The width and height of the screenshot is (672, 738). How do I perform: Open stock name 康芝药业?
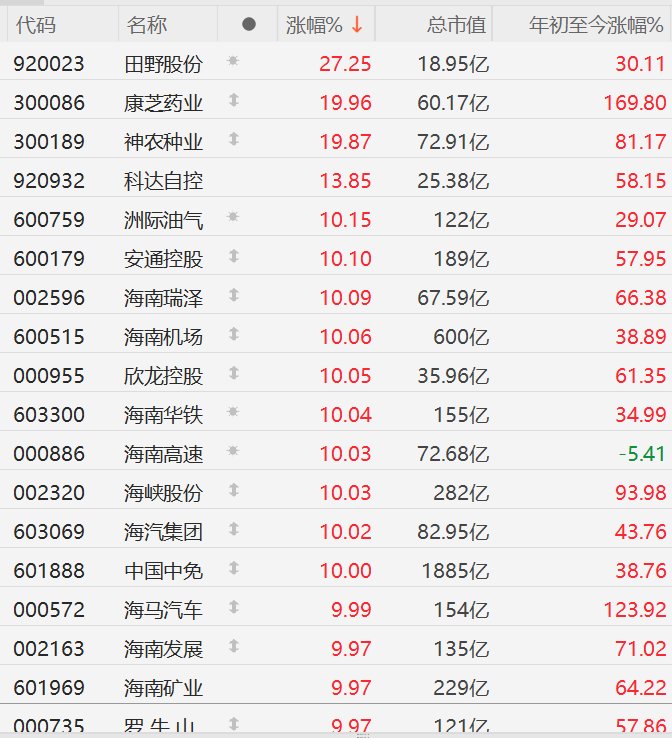pos(163,103)
